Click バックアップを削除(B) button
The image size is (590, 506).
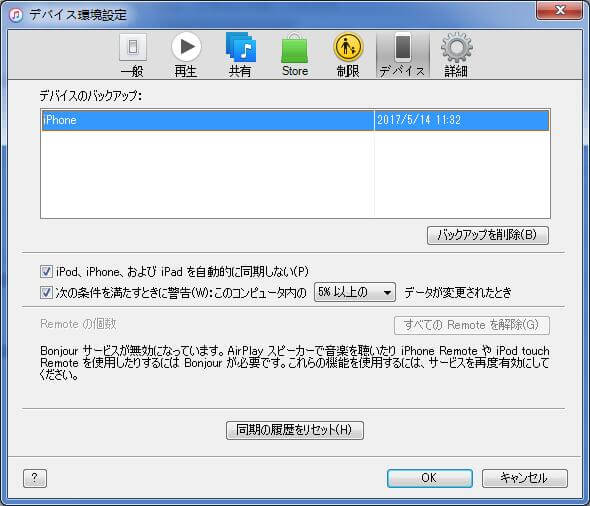488,235
